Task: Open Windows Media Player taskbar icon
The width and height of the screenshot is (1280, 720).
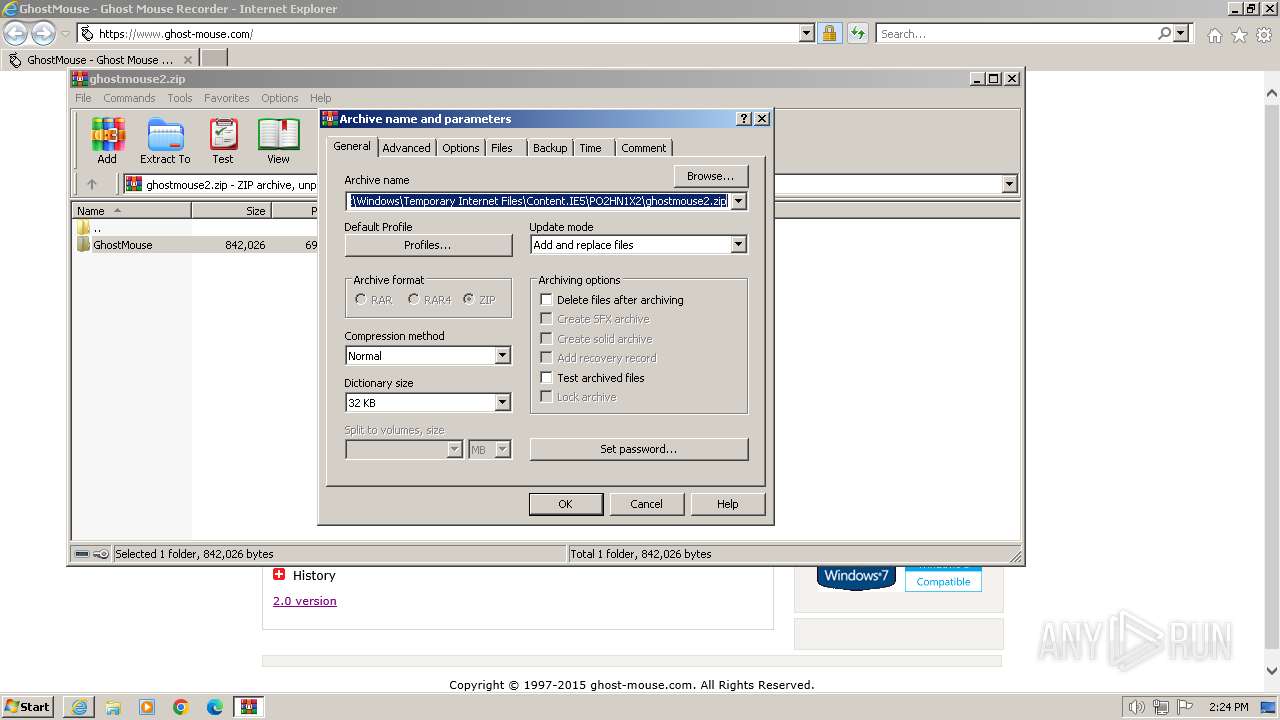Action: click(147, 707)
